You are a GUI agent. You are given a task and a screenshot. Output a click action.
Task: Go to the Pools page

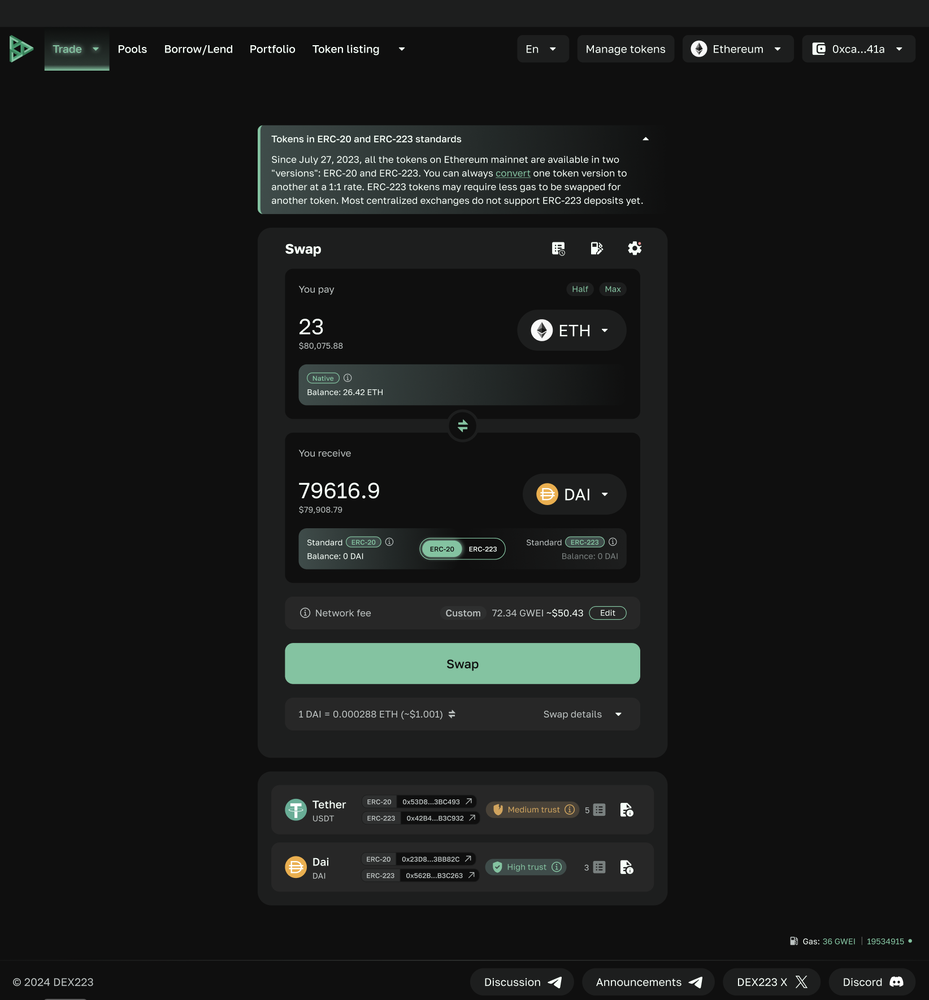click(132, 49)
